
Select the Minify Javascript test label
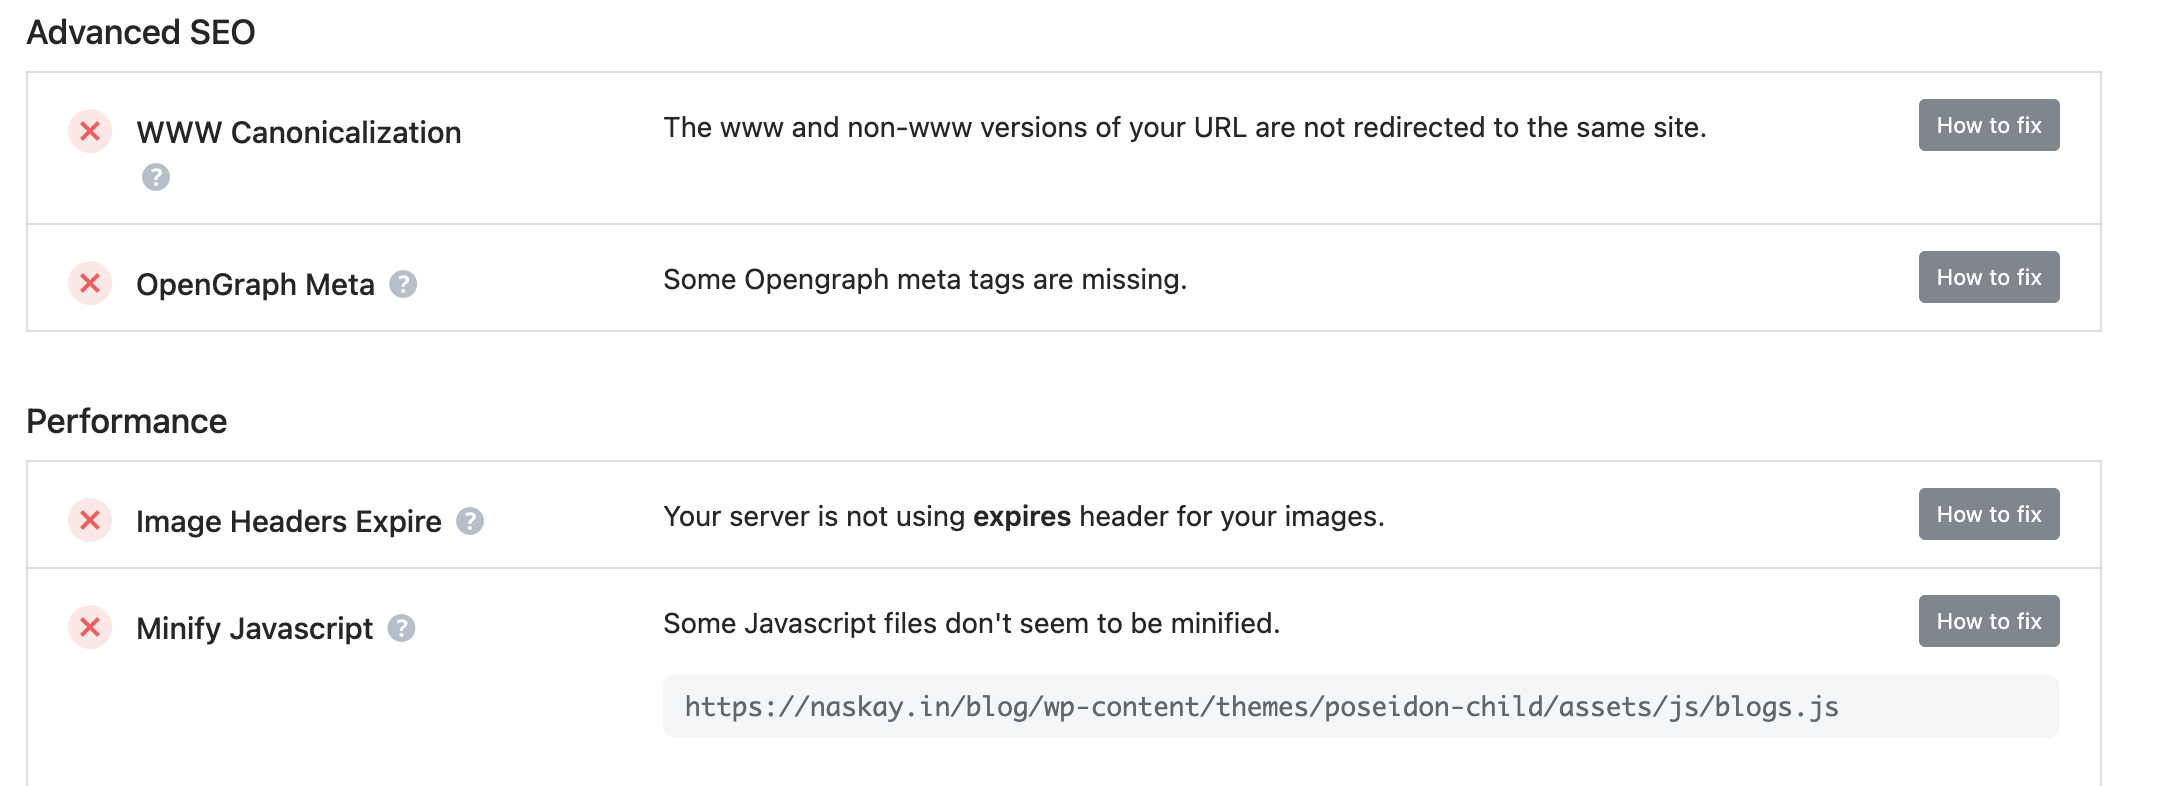[x=254, y=628]
